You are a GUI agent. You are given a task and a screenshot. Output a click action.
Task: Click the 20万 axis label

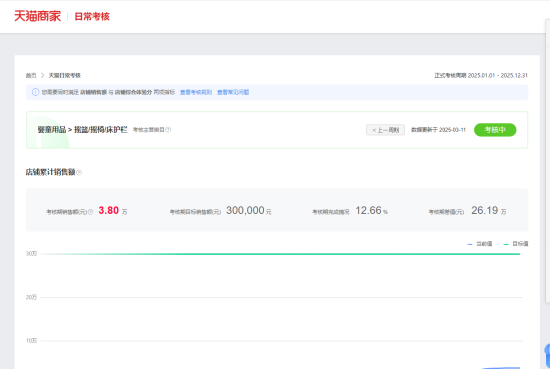(31, 297)
